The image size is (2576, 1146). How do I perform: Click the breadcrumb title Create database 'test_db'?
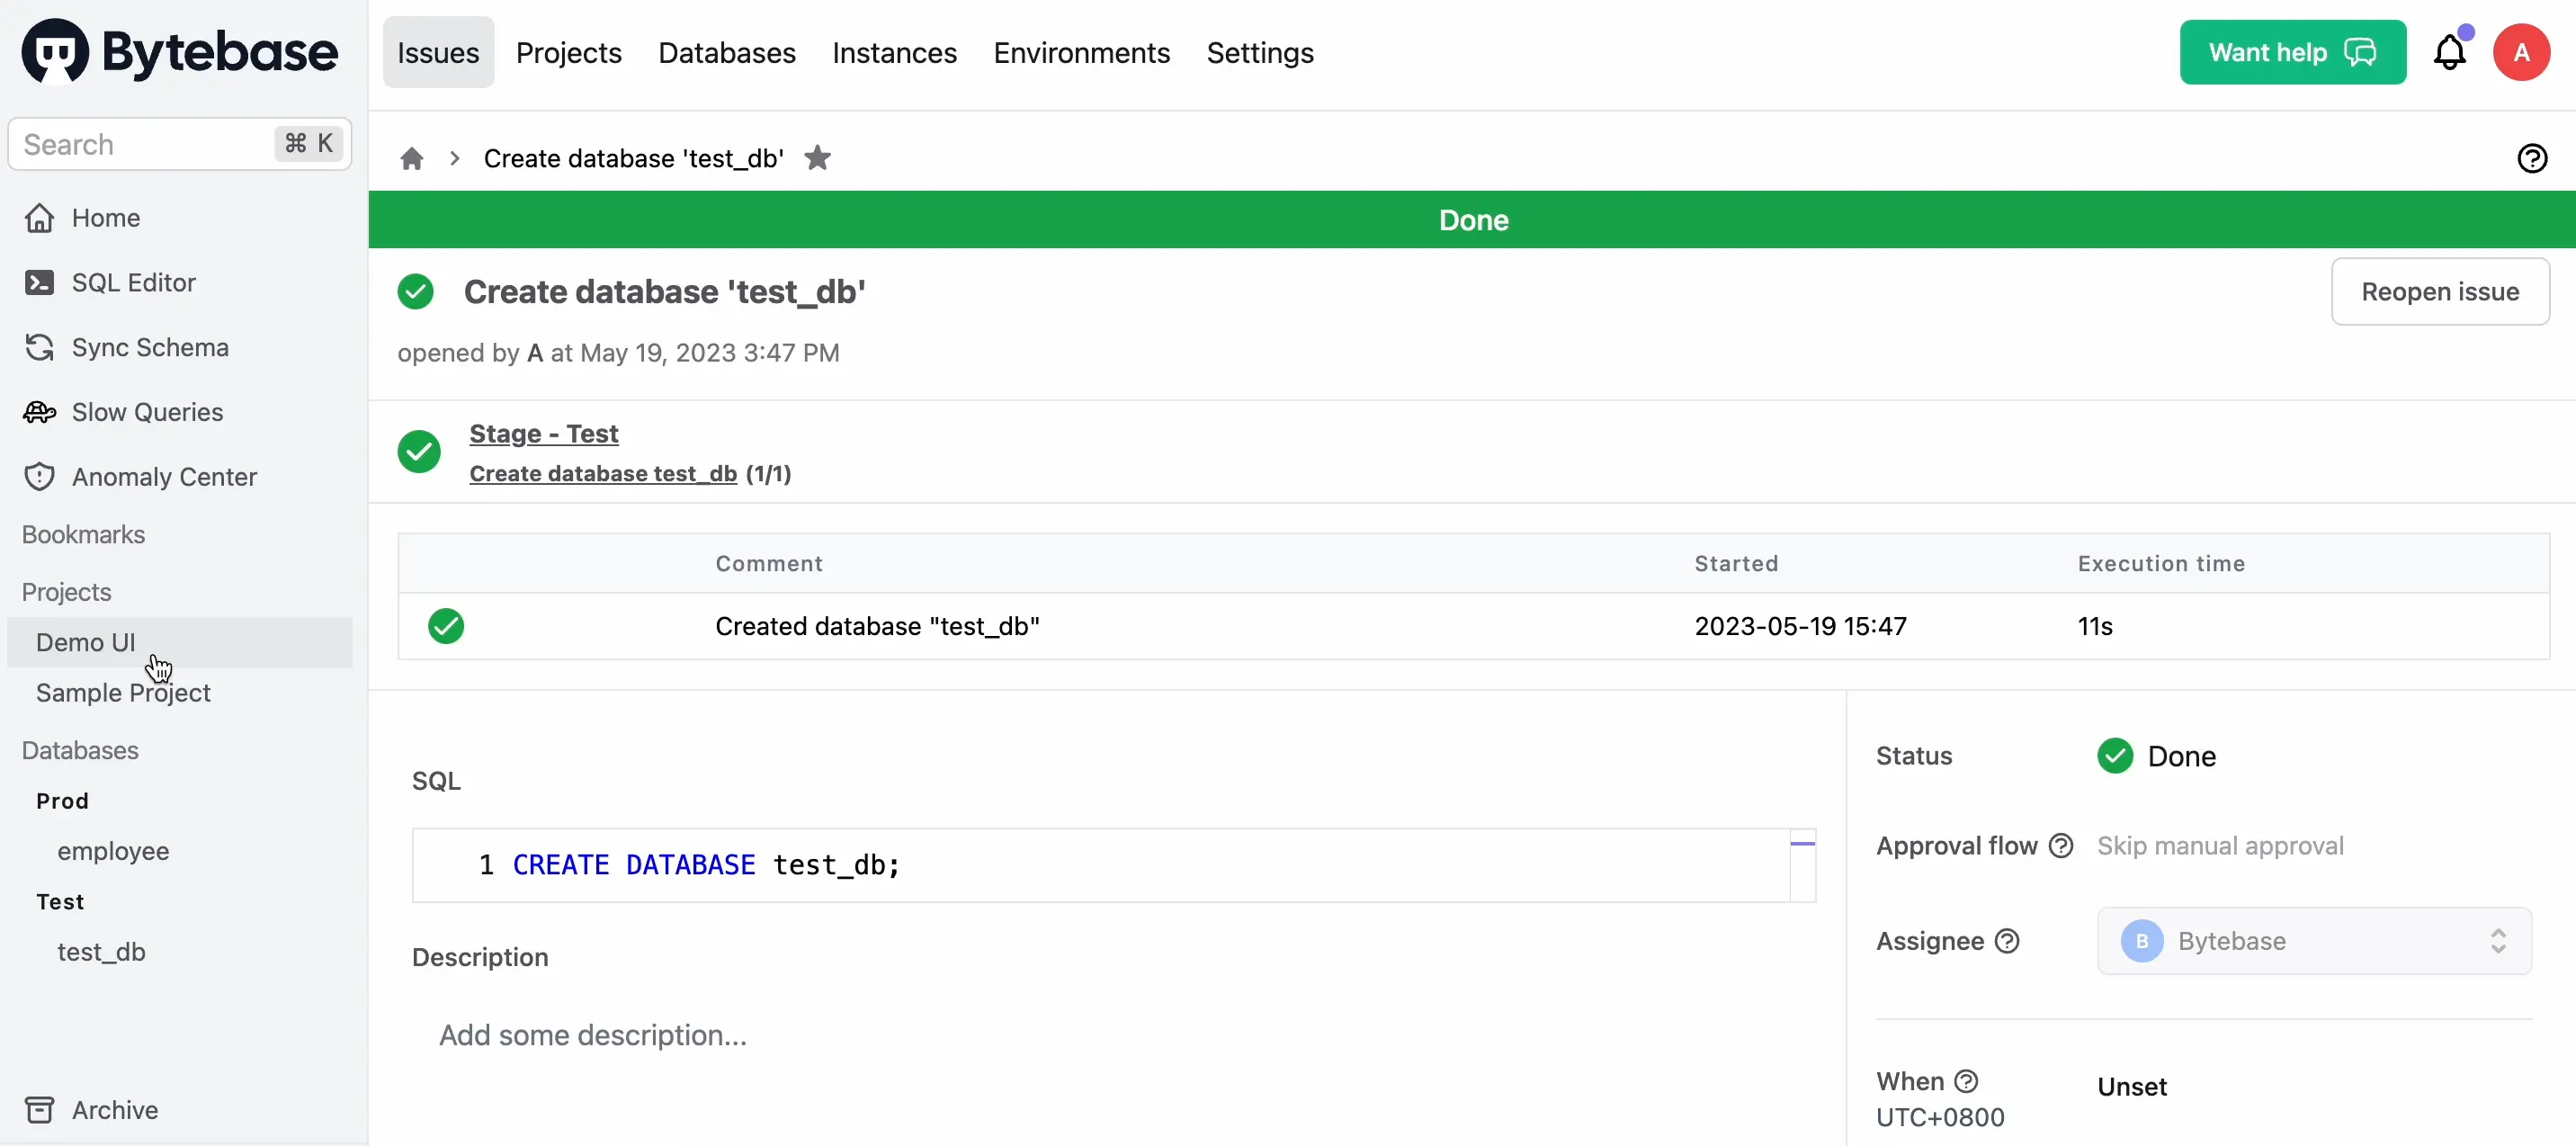pos(633,158)
